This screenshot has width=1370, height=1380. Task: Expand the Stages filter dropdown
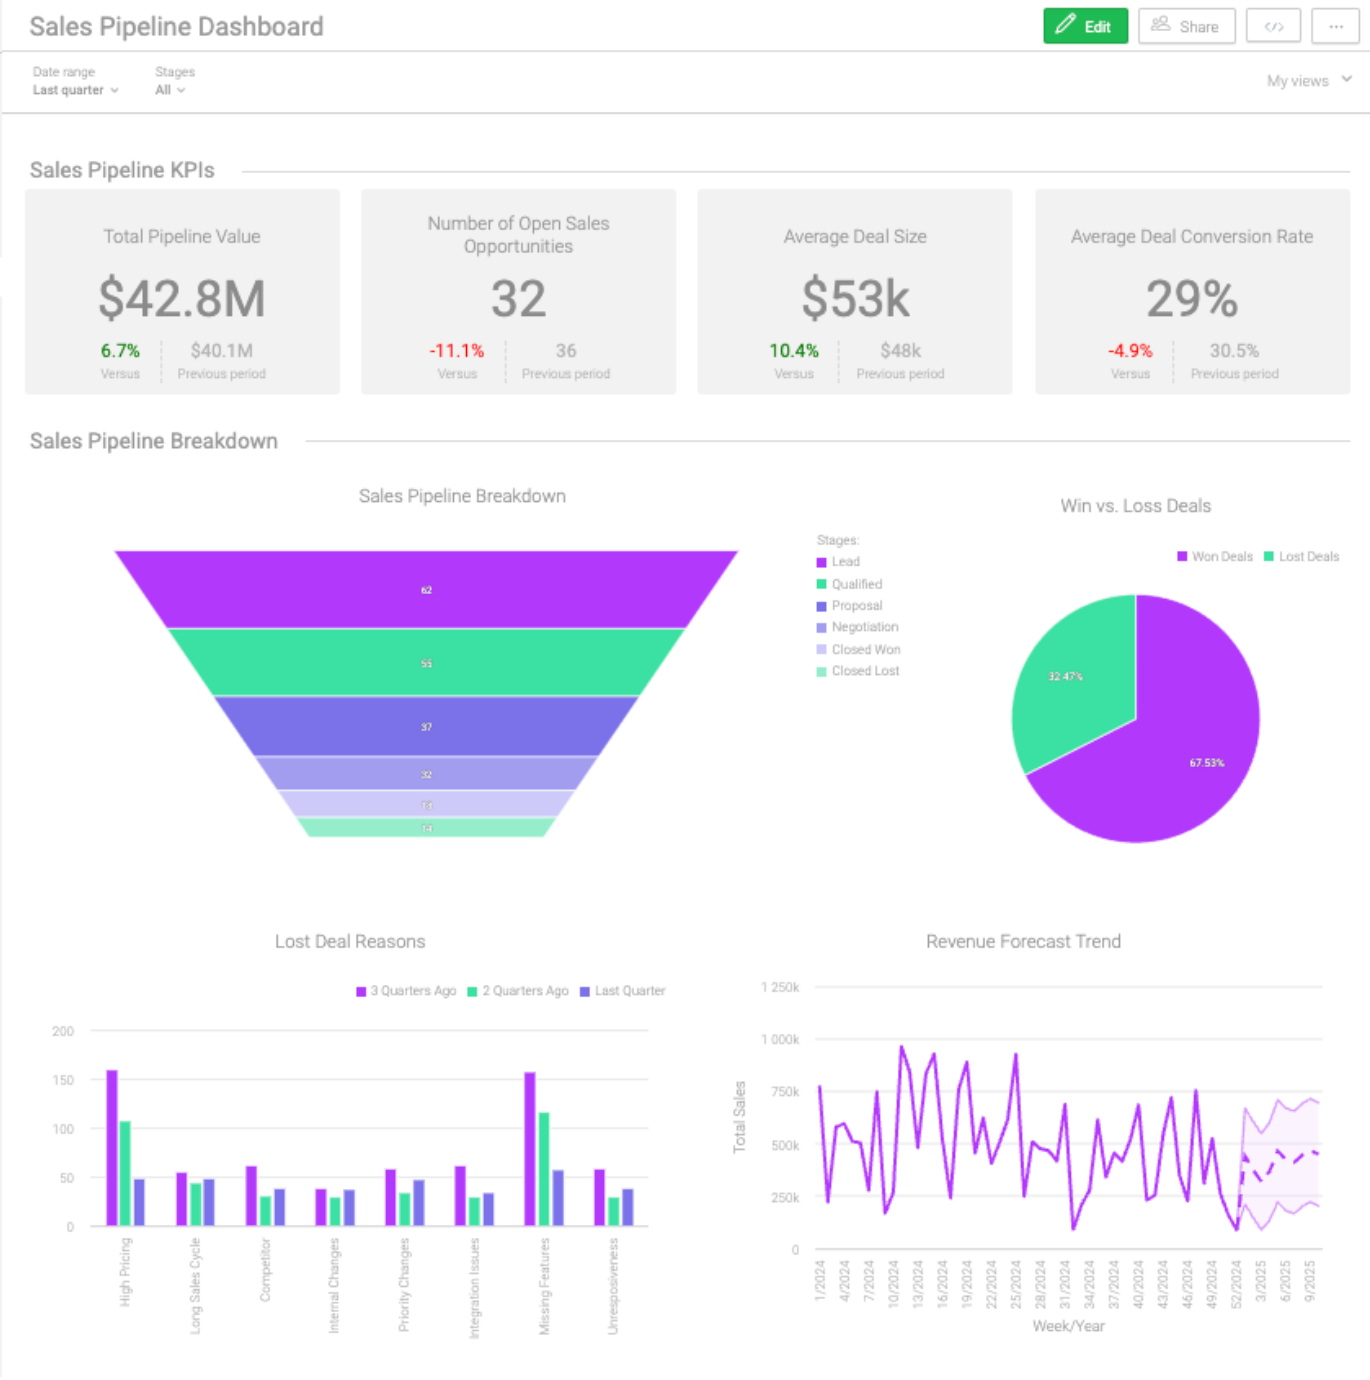(x=170, y=90)
